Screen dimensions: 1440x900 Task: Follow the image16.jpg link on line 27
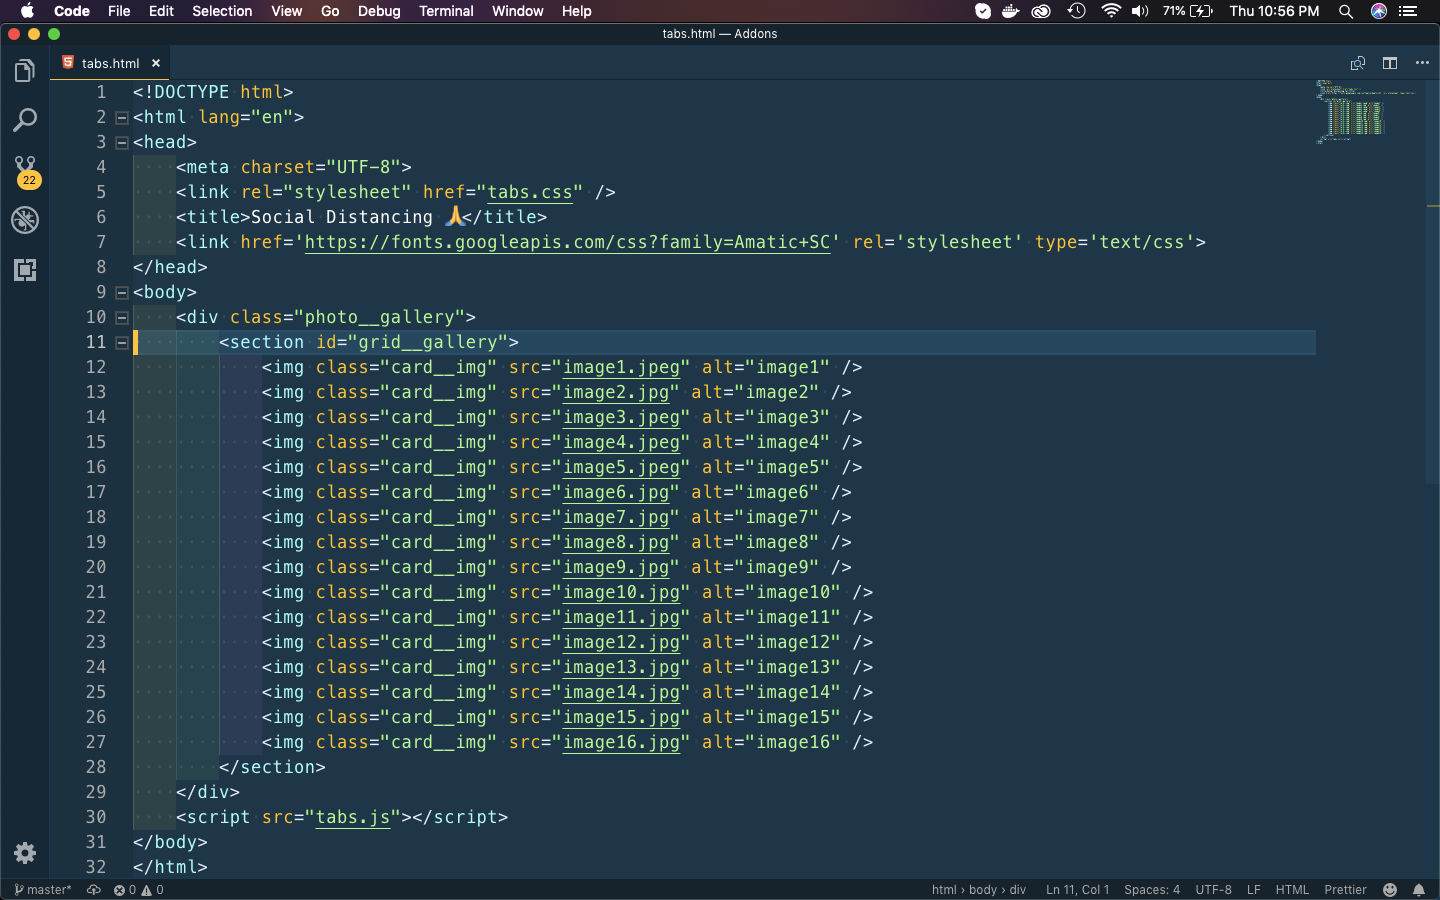click(x=621, y=742)
